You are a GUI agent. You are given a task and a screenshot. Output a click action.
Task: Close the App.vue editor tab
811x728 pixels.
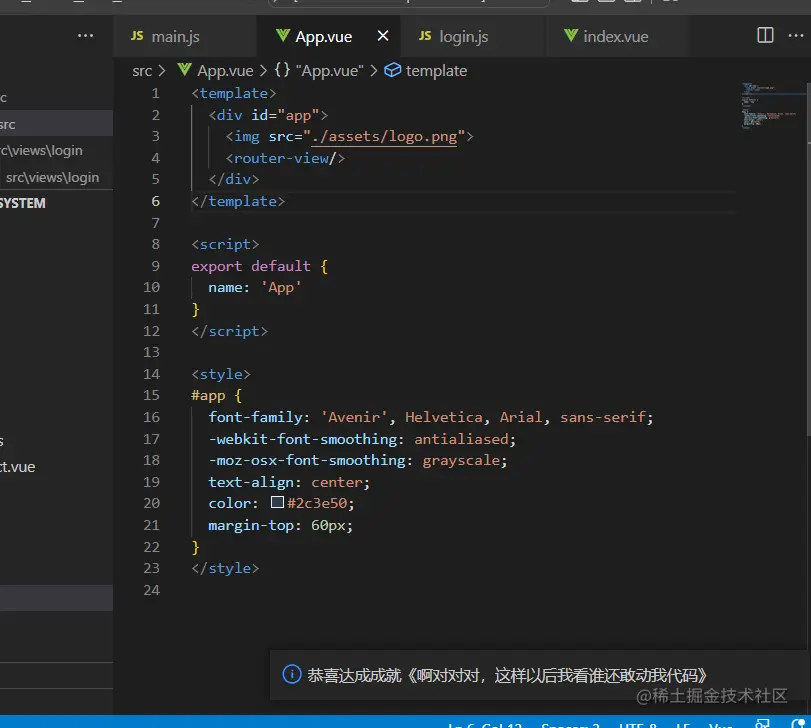[383, 36]
